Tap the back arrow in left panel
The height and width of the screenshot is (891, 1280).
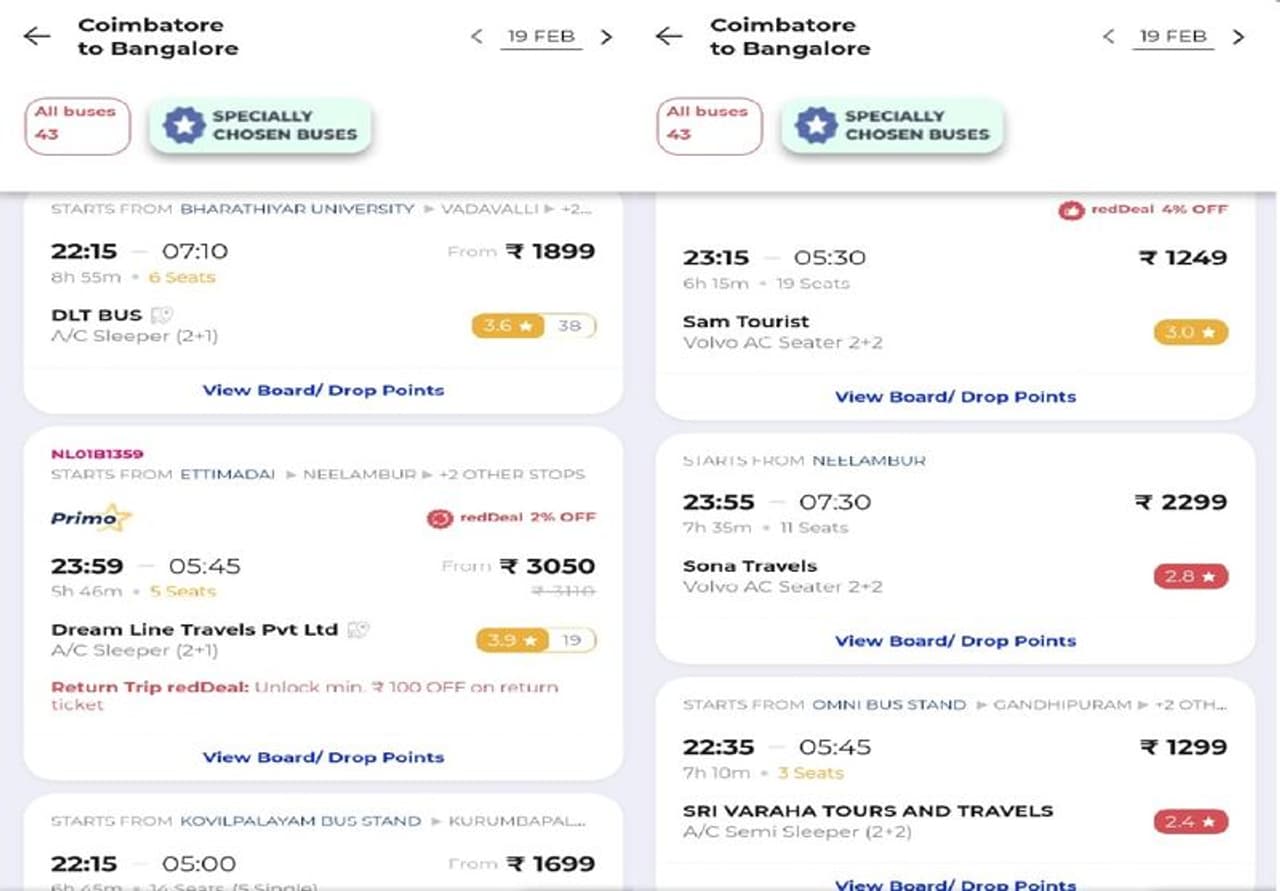37,37
